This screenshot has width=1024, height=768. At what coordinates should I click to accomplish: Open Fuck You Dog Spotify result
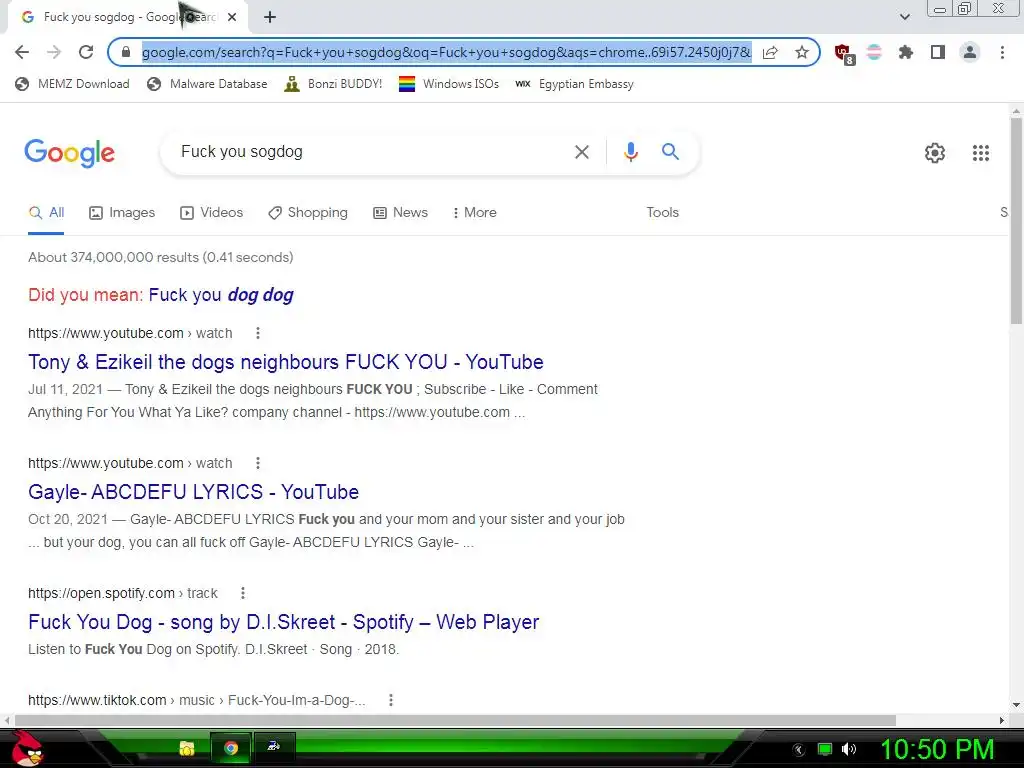[x=283, y=622]
